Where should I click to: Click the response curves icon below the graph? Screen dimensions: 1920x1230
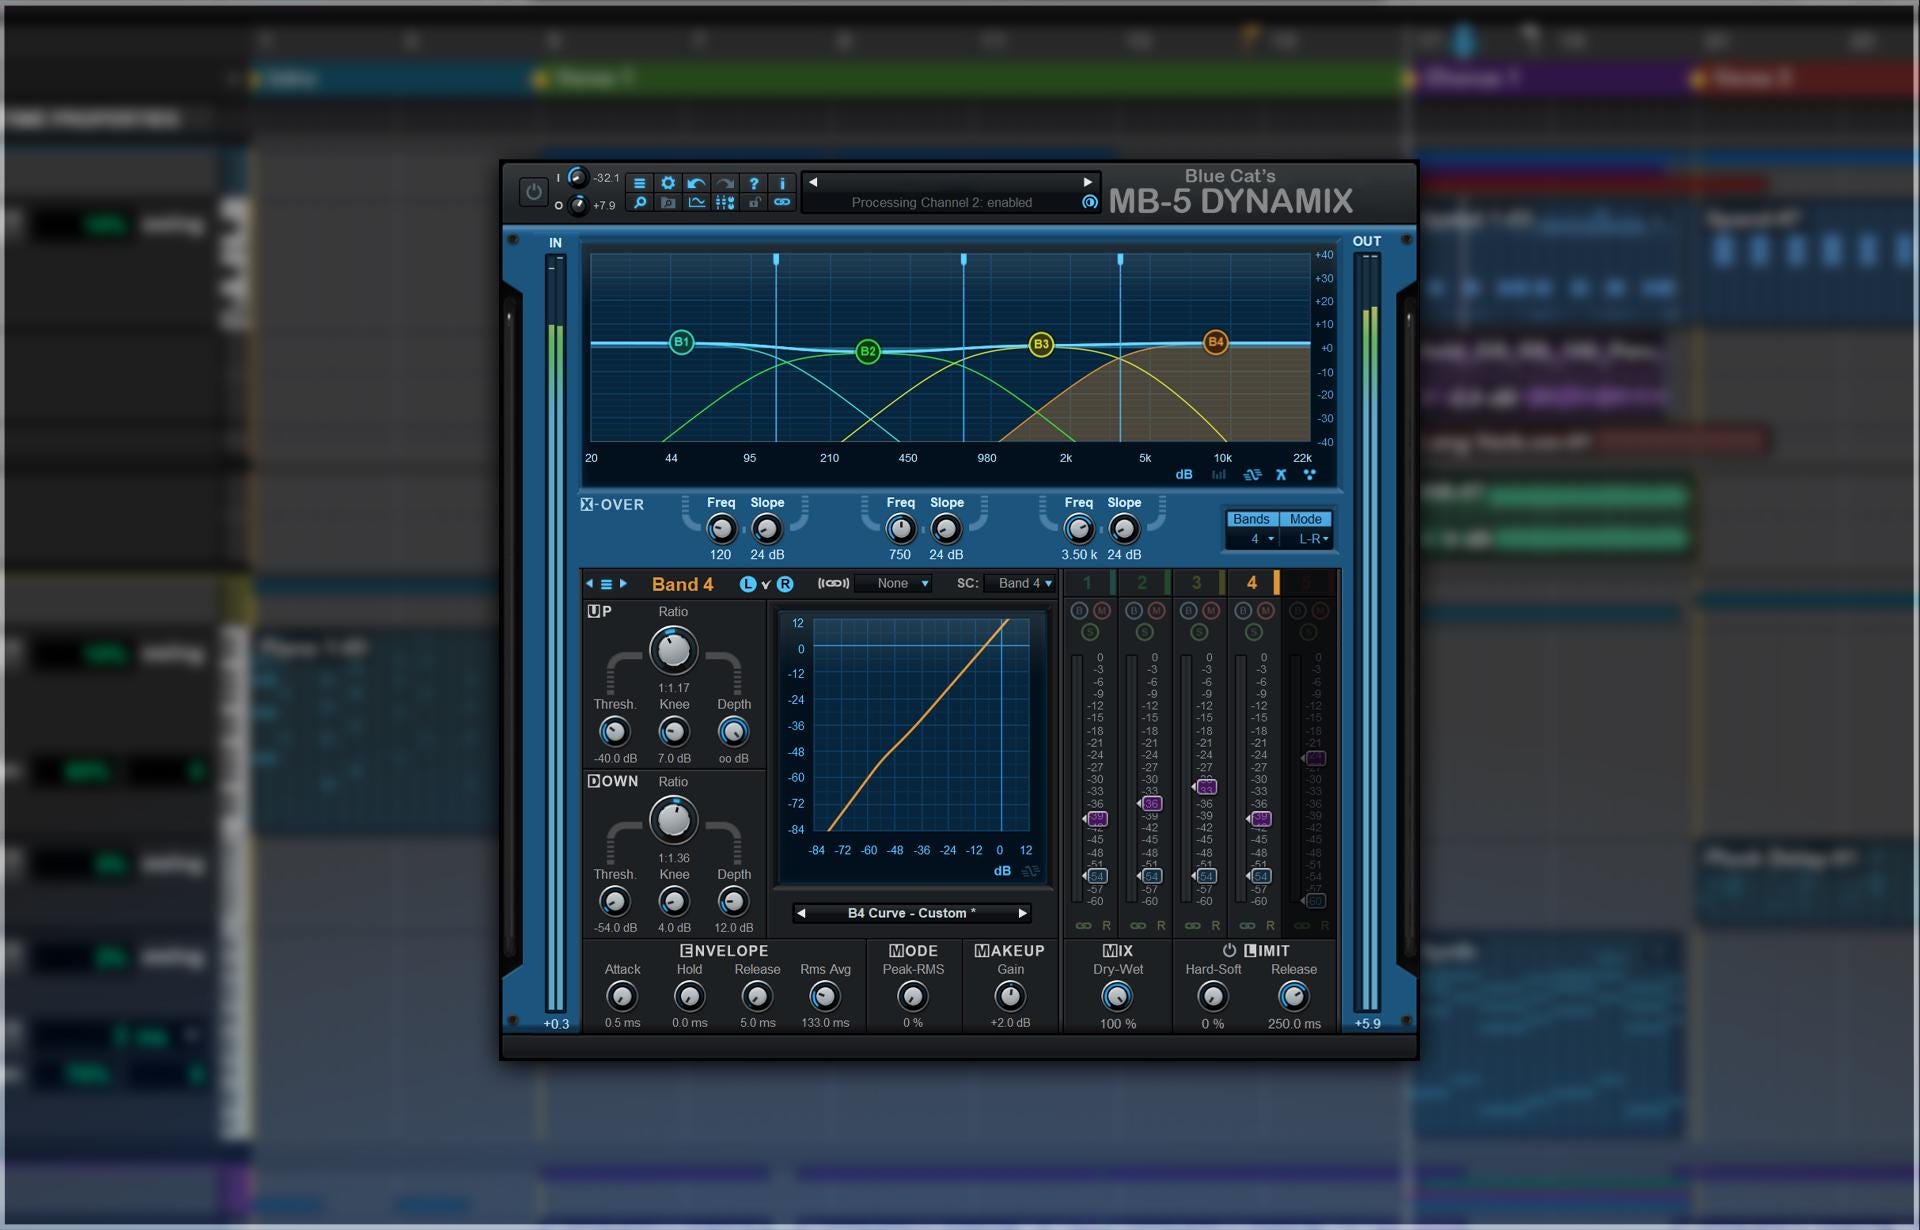1252,475
